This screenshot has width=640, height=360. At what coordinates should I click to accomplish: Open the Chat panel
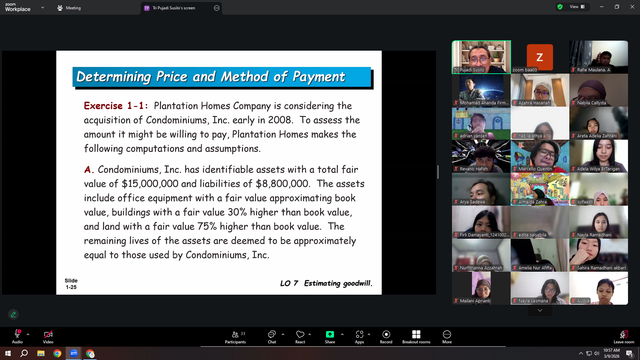coord(272,337)
